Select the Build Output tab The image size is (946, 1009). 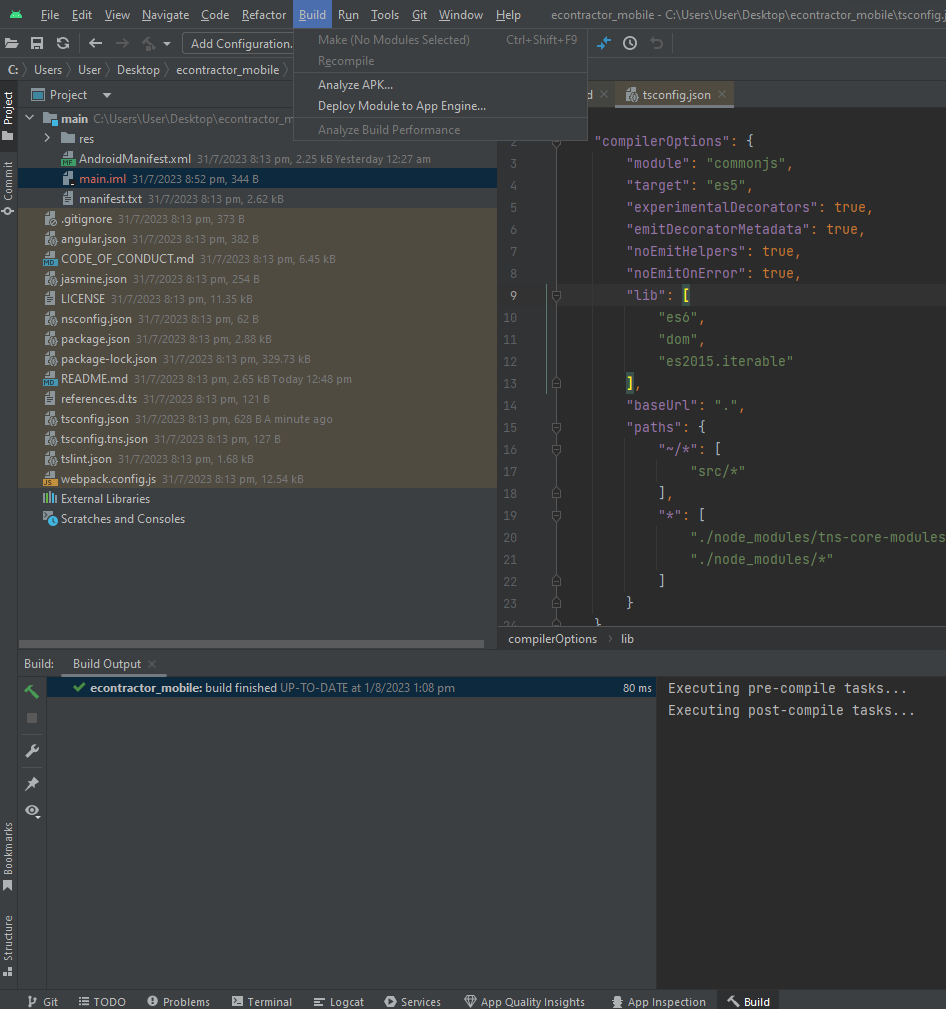[107, 663]
